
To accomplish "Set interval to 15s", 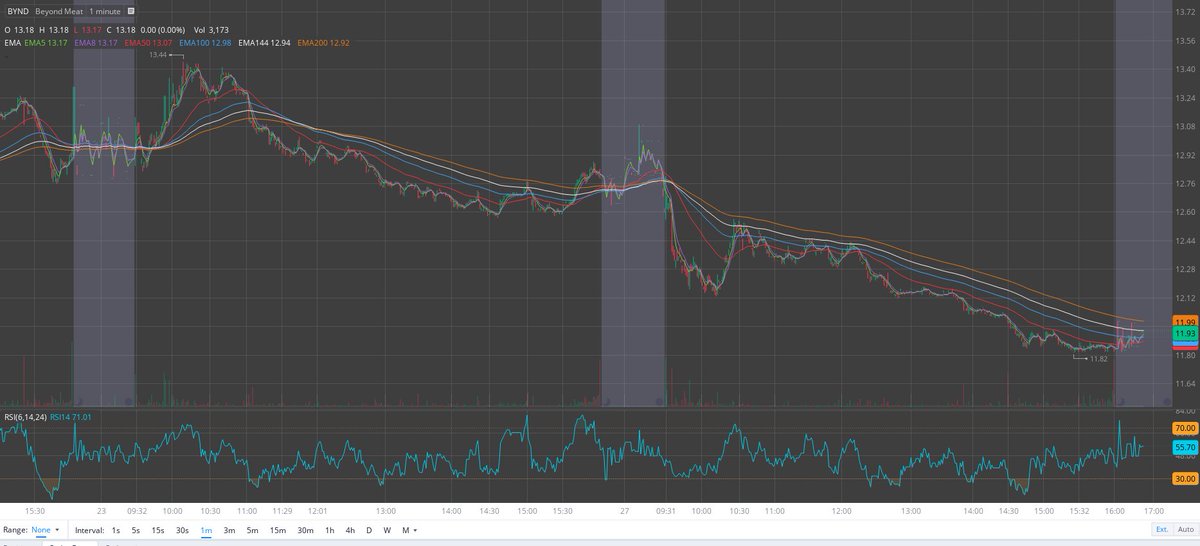I will 157,529.
